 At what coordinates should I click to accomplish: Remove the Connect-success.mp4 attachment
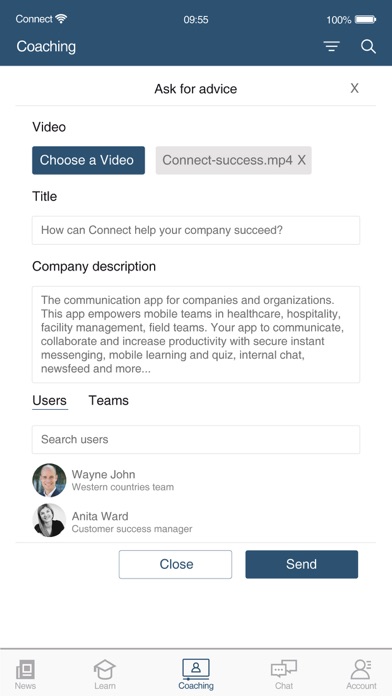pos(301,160)
